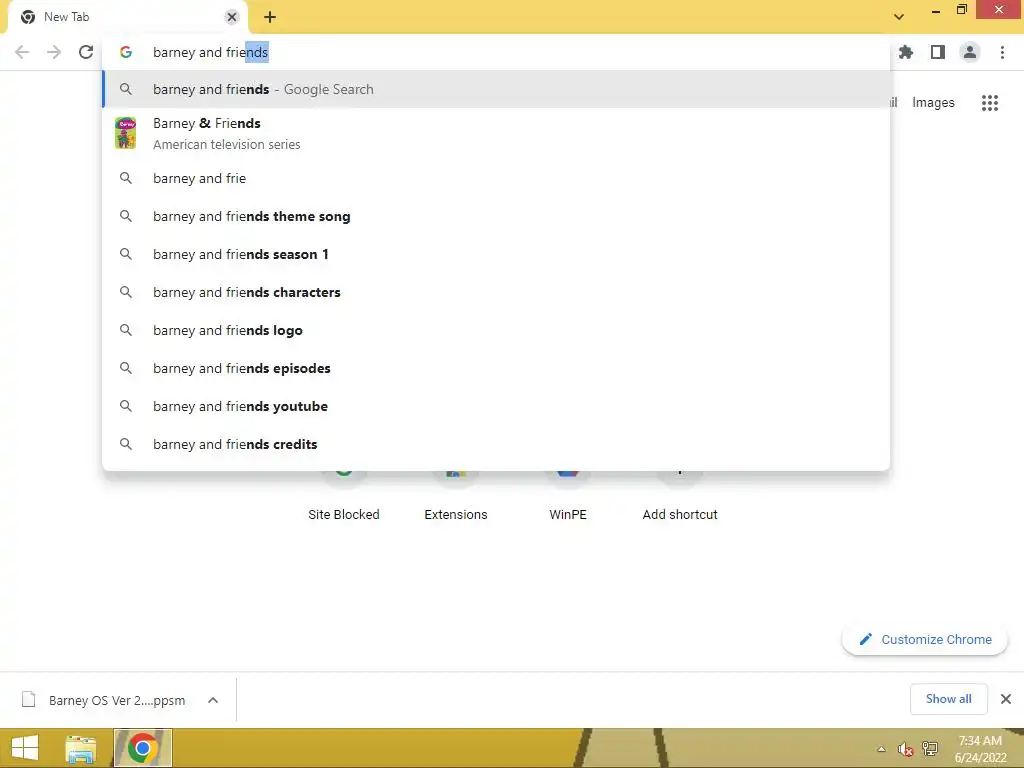Open File Explorer from the taskbar
1024x768 pixels.
tap(81, 748)
